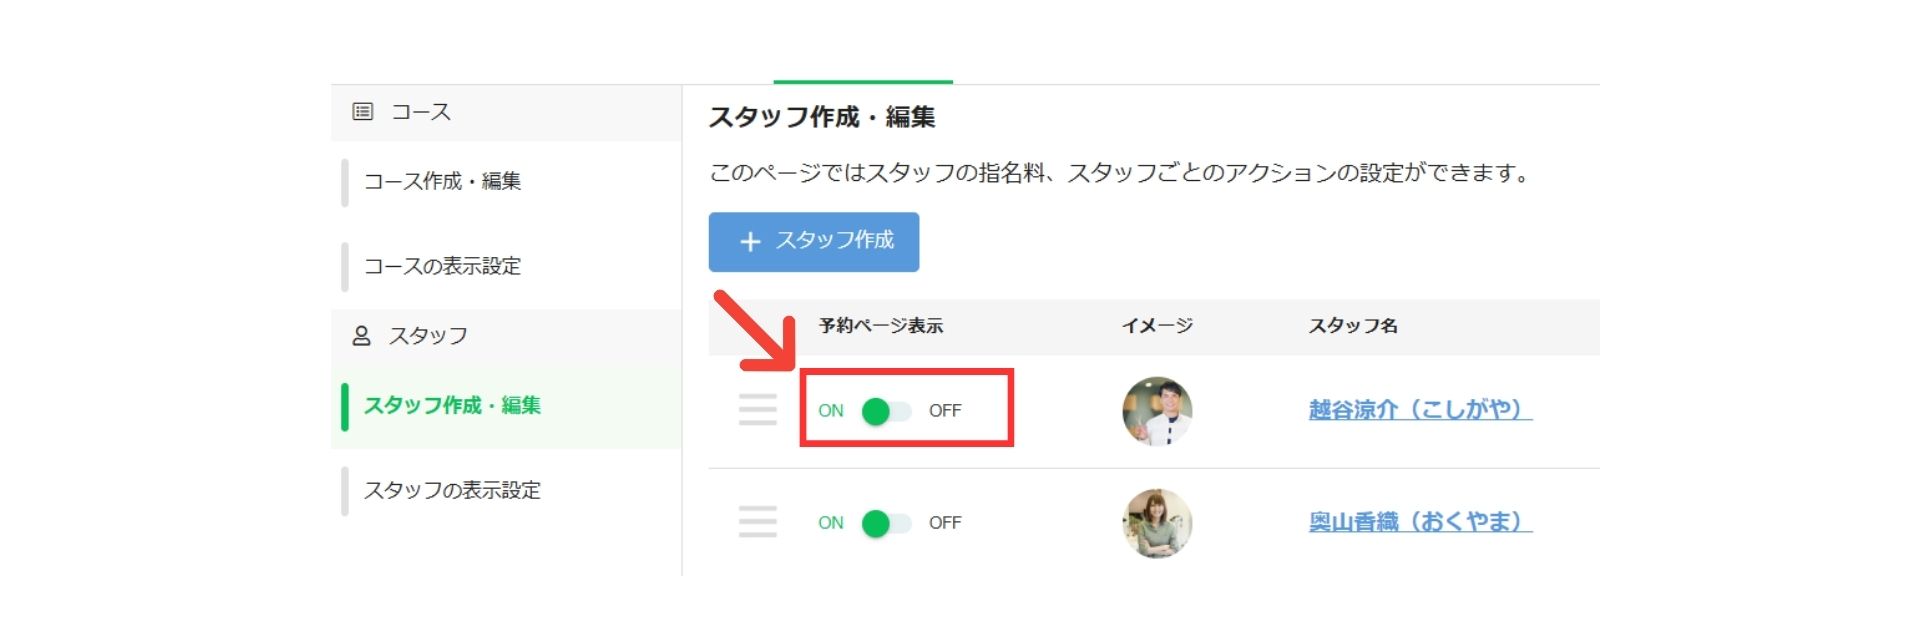Screen dimensions: 1920x640
Task: Open staff link 奥山香織（おくやま）
Action: pos(1420,522)
